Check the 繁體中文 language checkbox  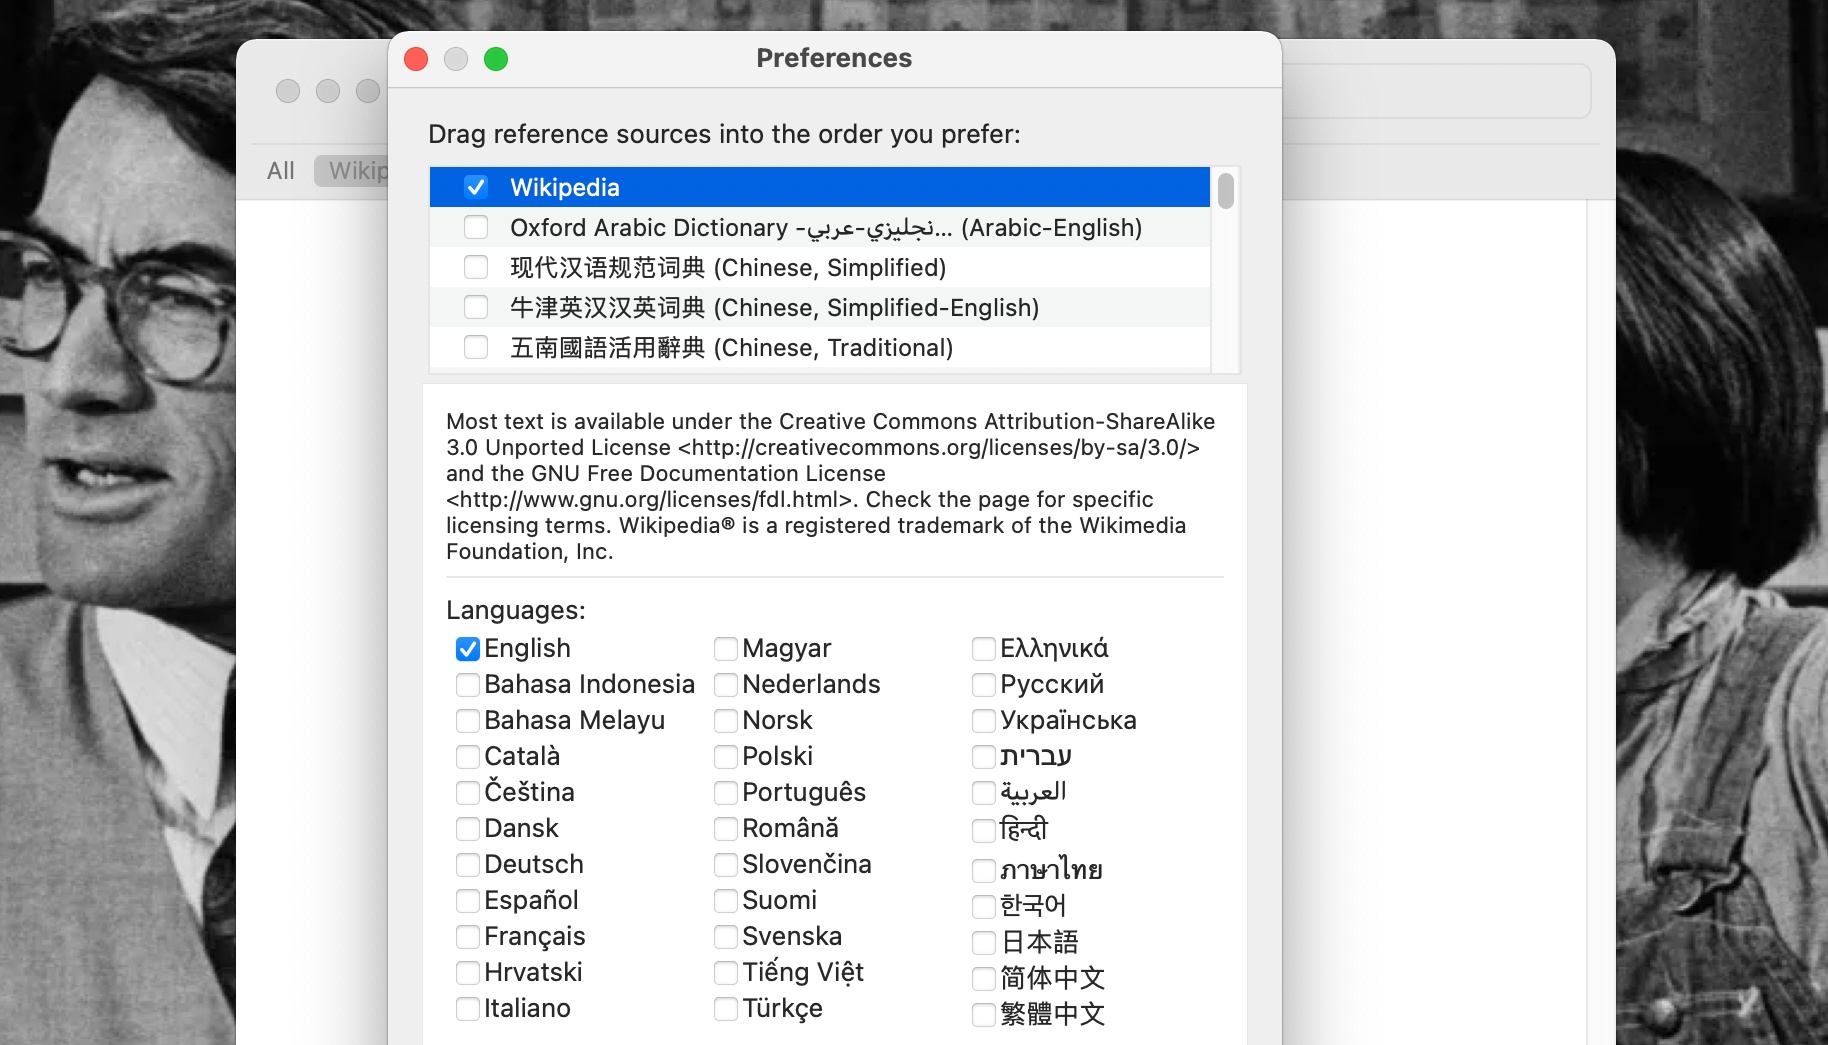pos(984,1015)
